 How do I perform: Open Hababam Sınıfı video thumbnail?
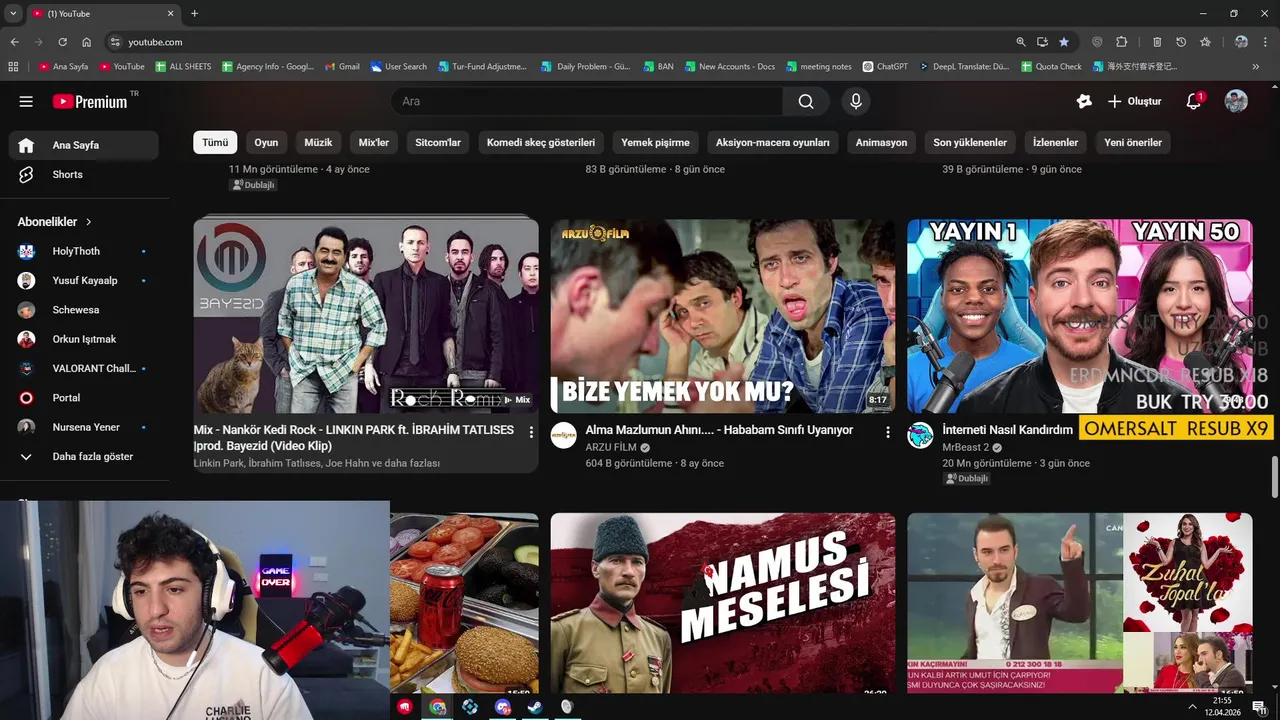(x=723, y=316)
